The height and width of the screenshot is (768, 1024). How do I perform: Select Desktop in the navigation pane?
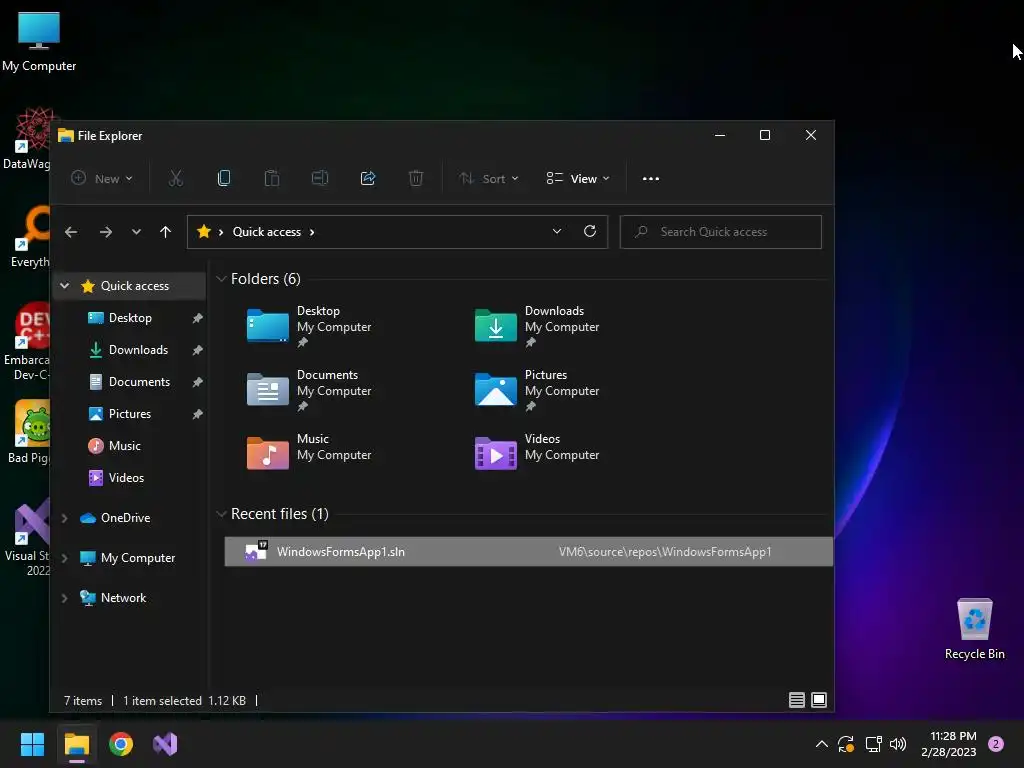(x=130, y=318)
